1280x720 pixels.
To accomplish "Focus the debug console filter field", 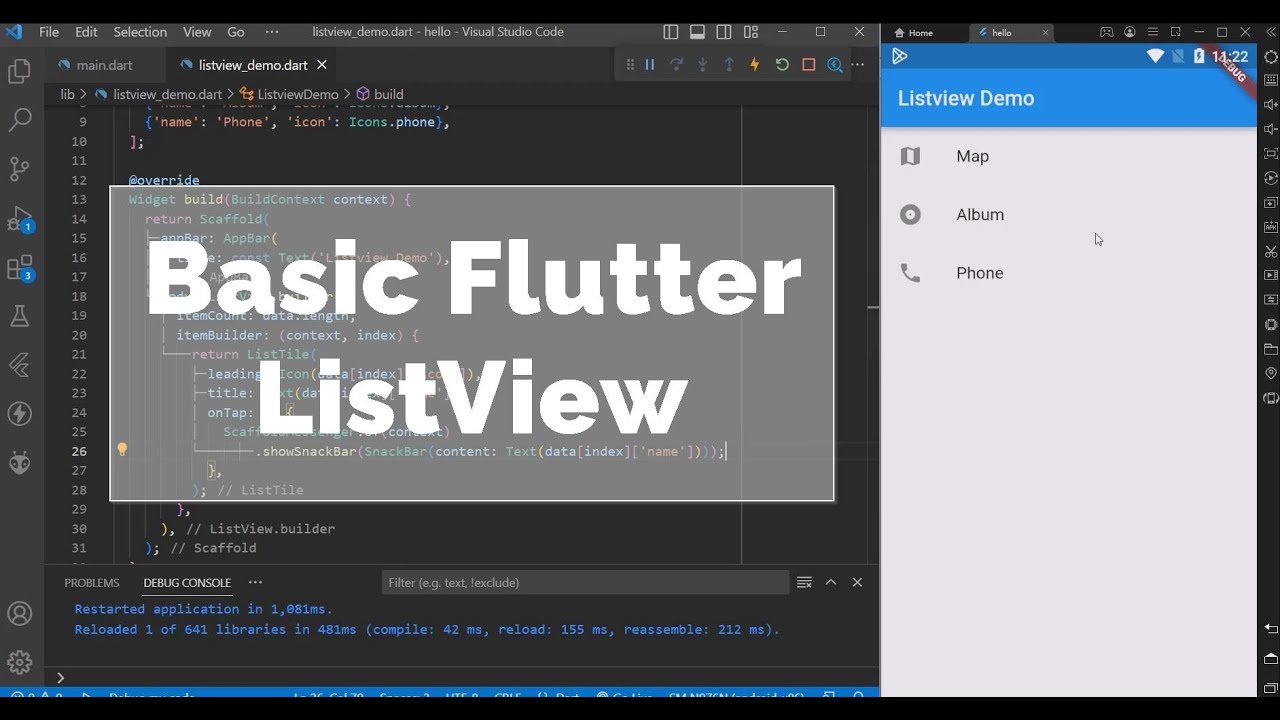I will click(585, 582).
